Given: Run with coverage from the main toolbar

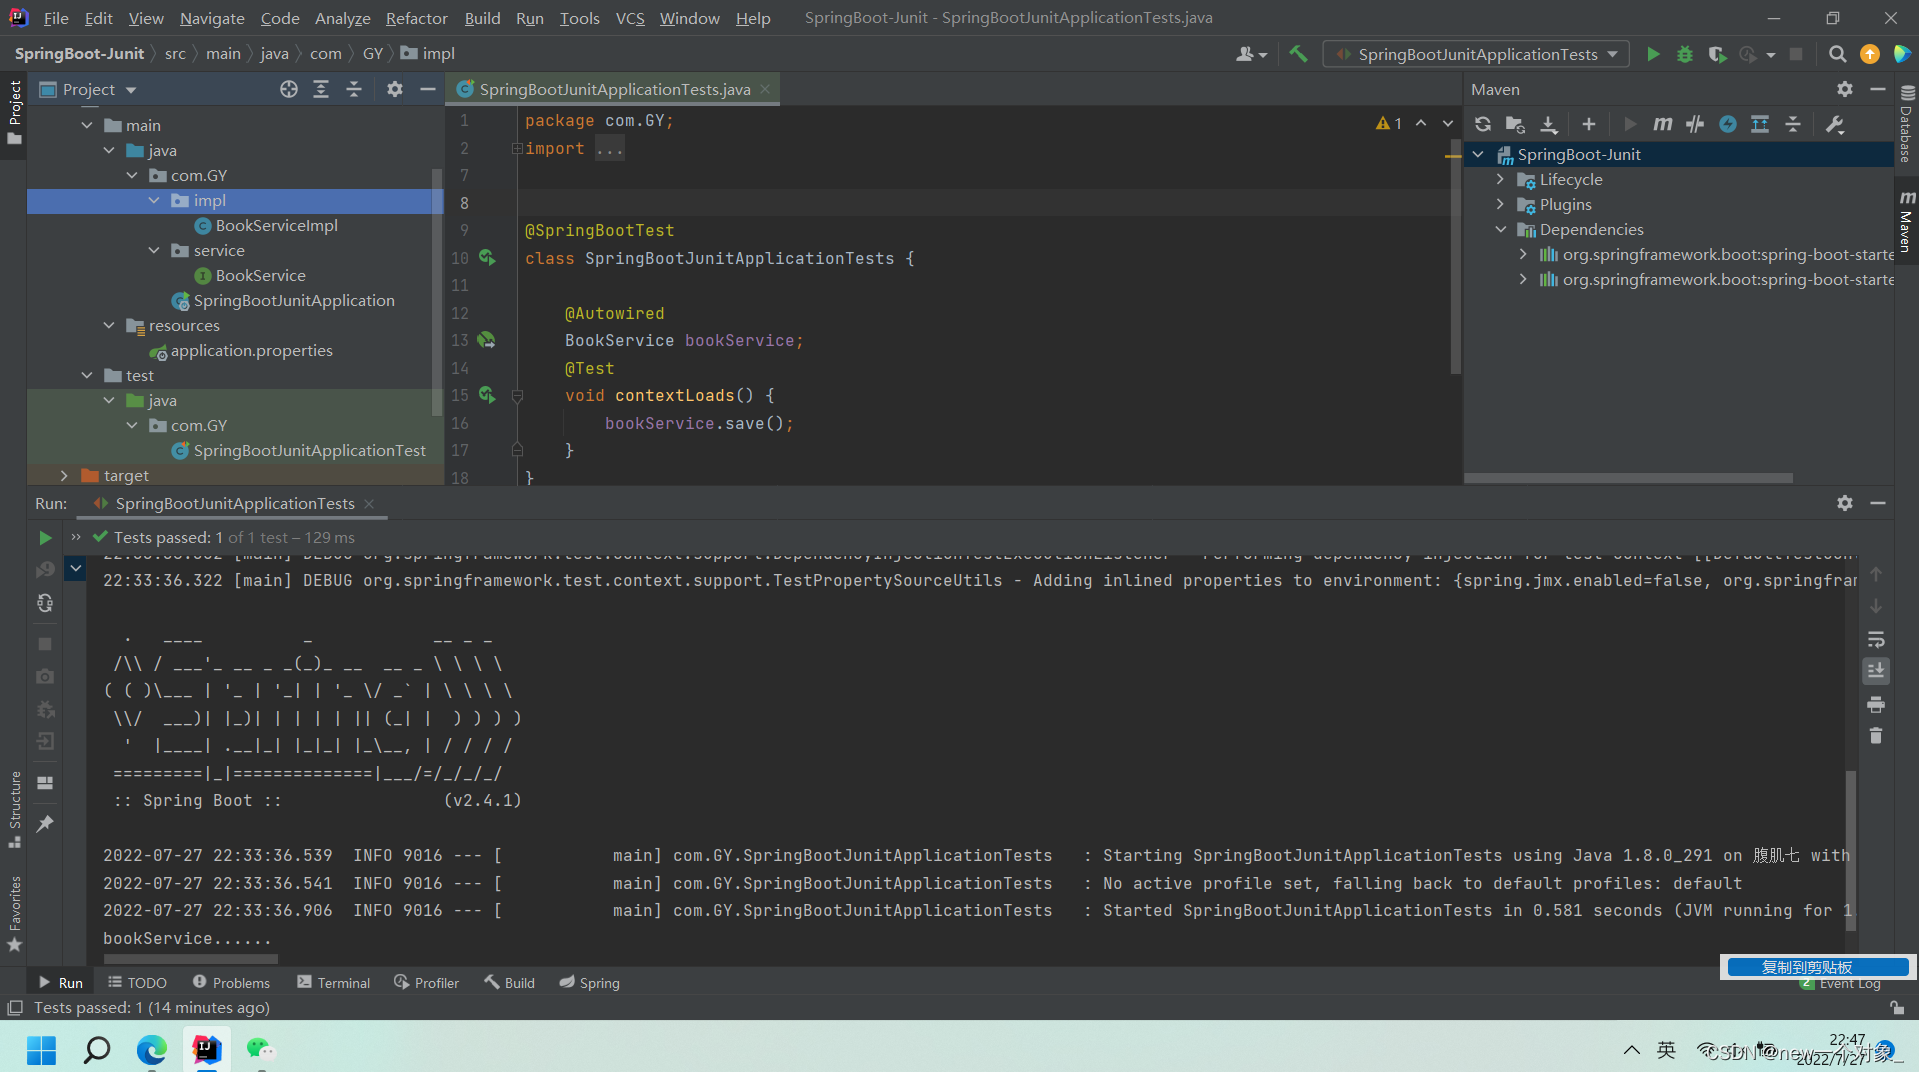Looking at the screenshot, I should click(1717, 54).
